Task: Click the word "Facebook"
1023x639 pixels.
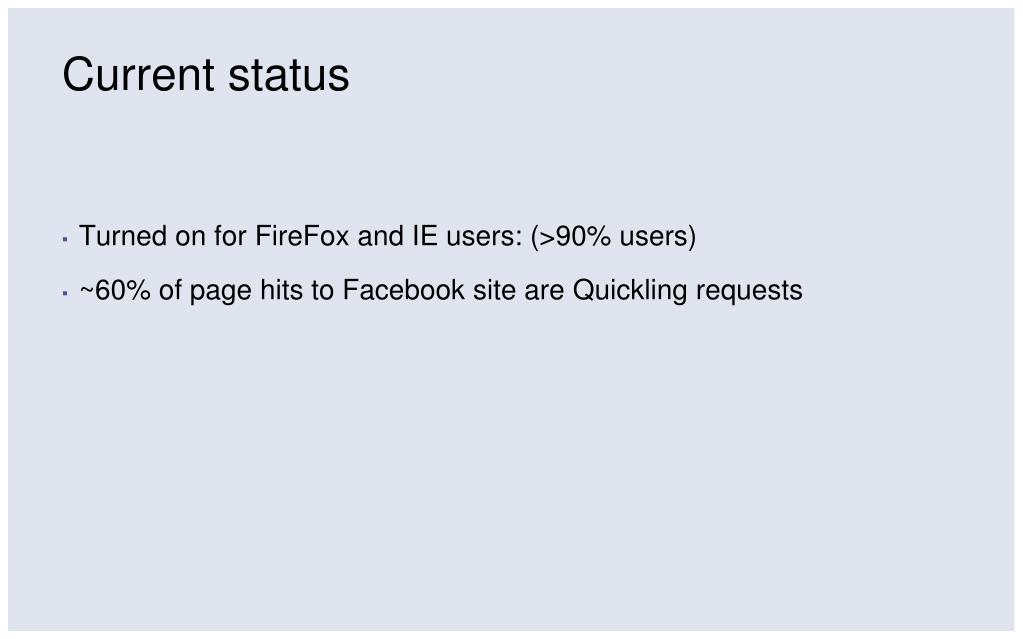Action: coord(403,290)
